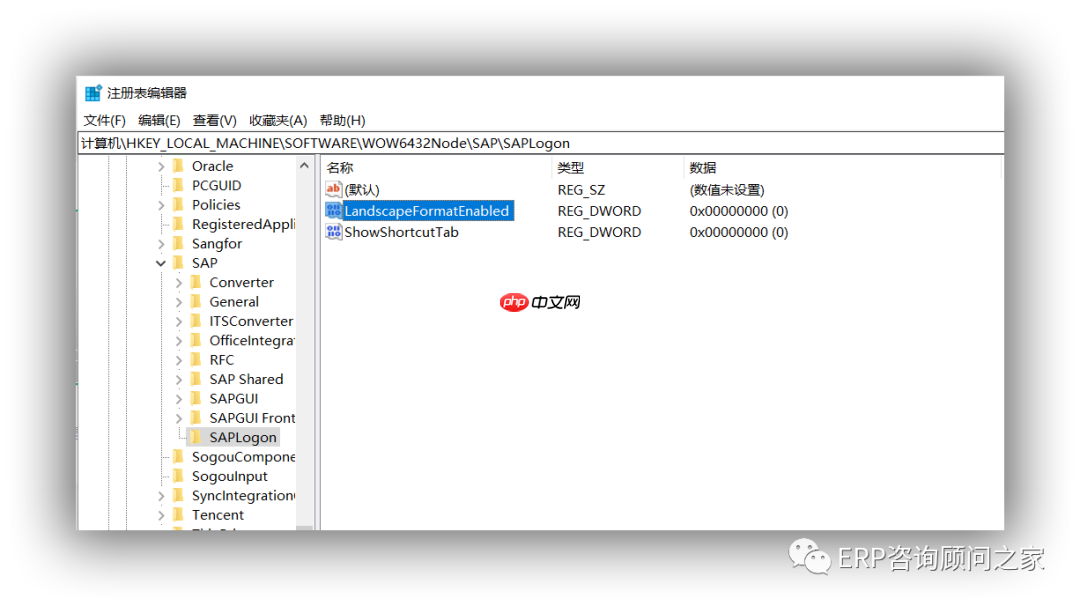The image size is (1080, 606).
Task: Click the RFC folder icon
Action: point(196,359)
